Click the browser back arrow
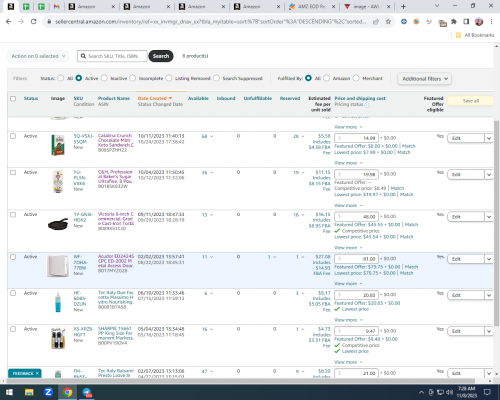 coord(9,22)
